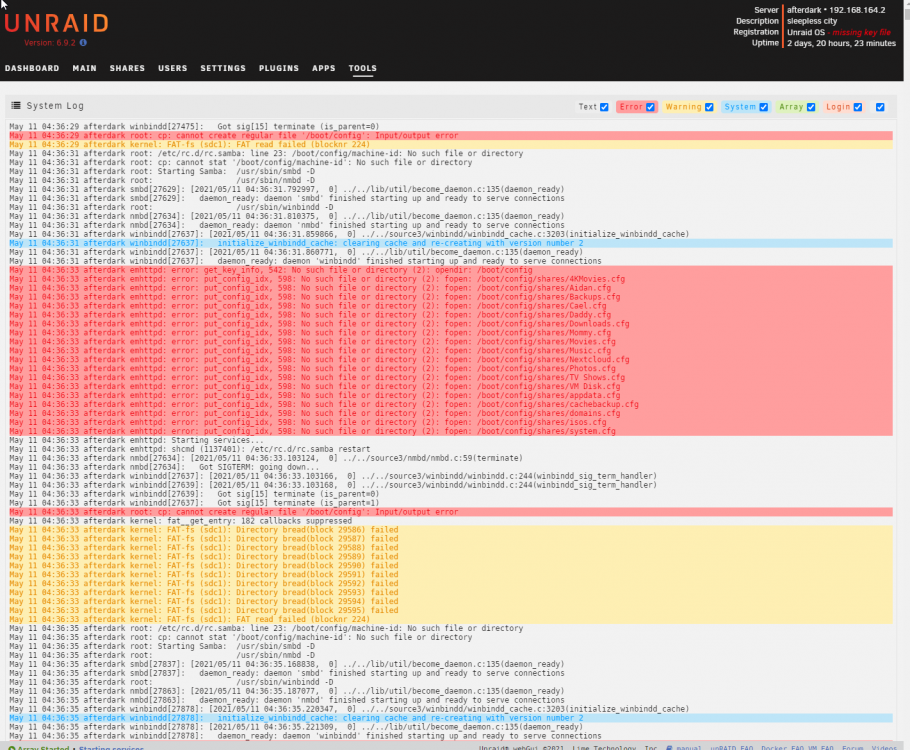This screenshot has width=910, height=750.
Task: Select the 'Directory bread(block 29590) failed' warning
Action: [450, 566]
